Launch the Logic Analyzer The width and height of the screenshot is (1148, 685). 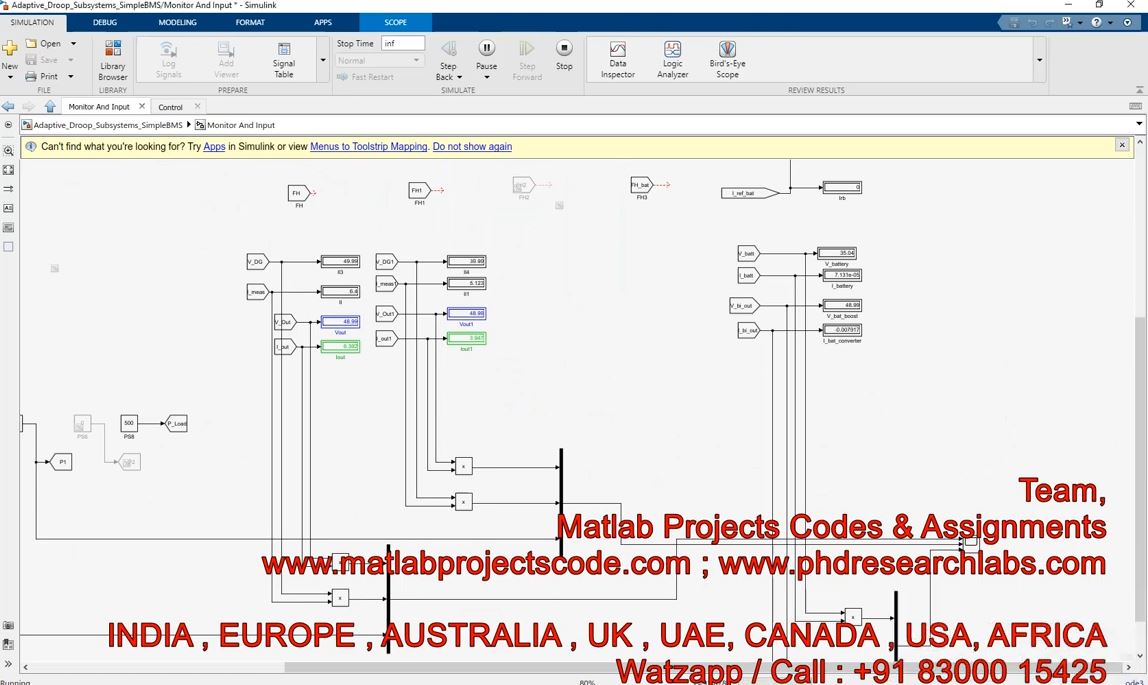pos(672,59)
